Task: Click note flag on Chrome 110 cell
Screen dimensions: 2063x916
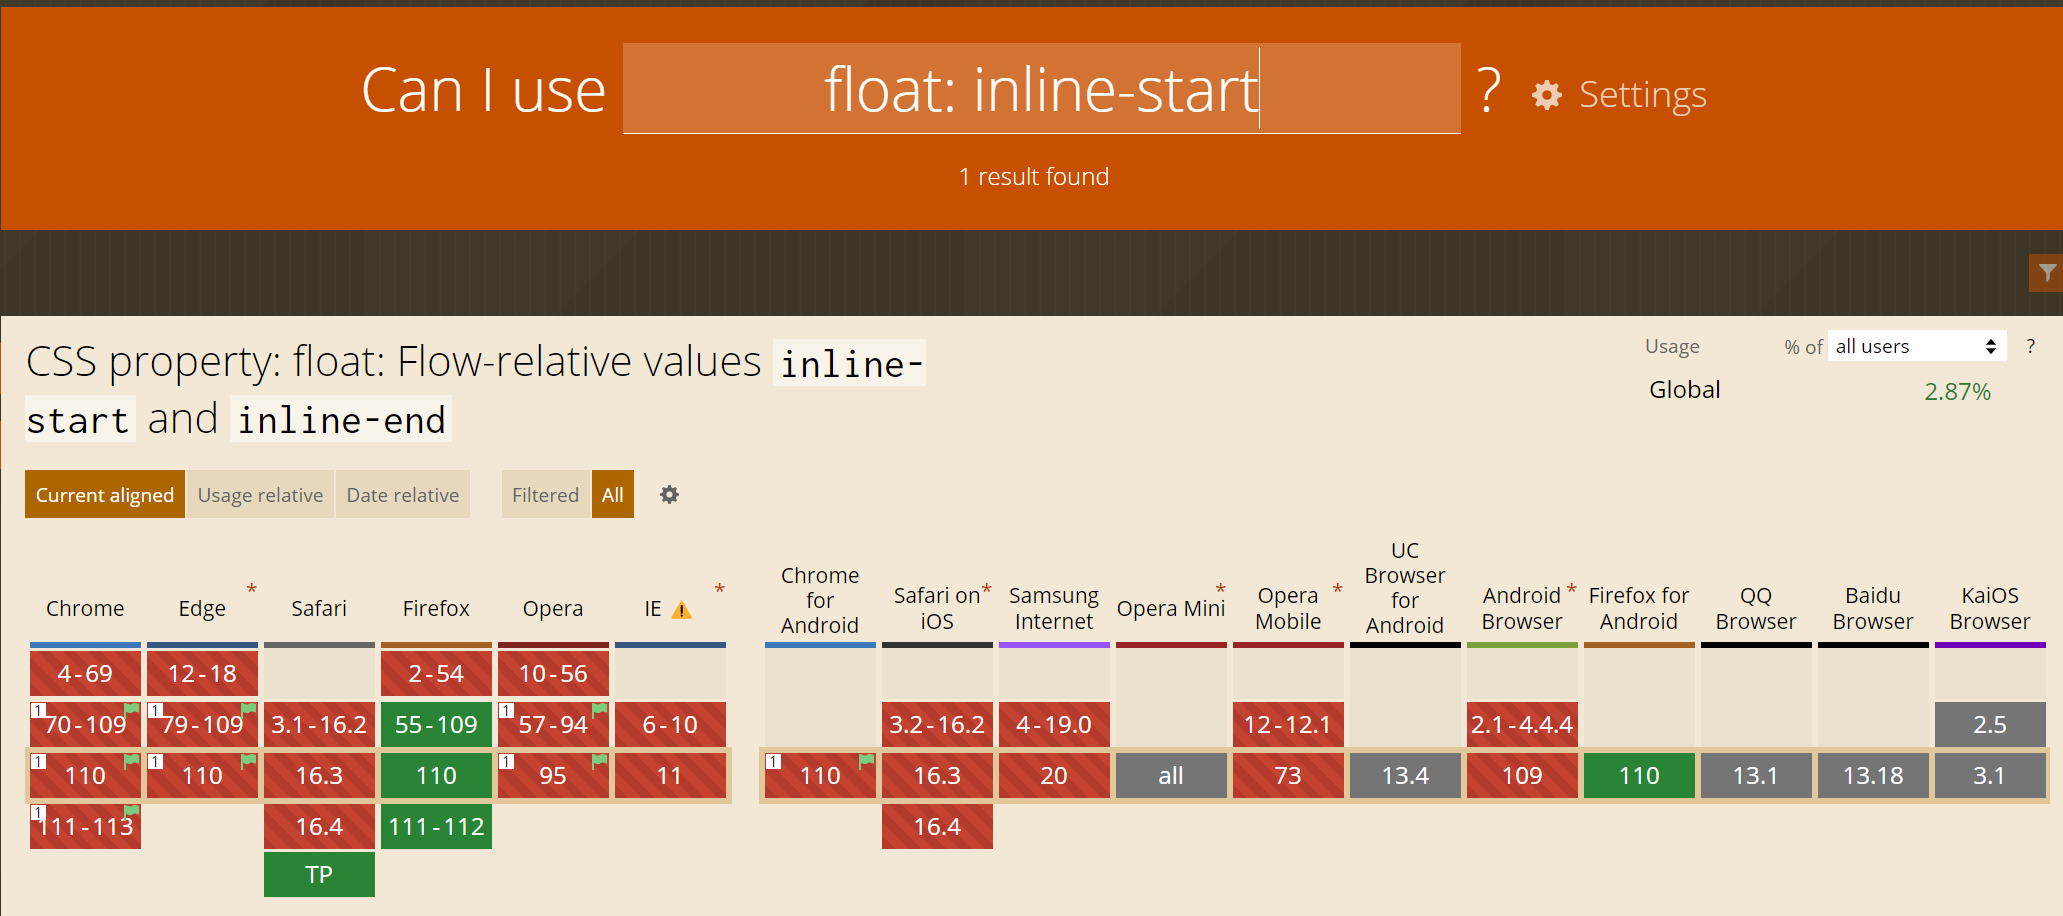Action: coord(132,761)
